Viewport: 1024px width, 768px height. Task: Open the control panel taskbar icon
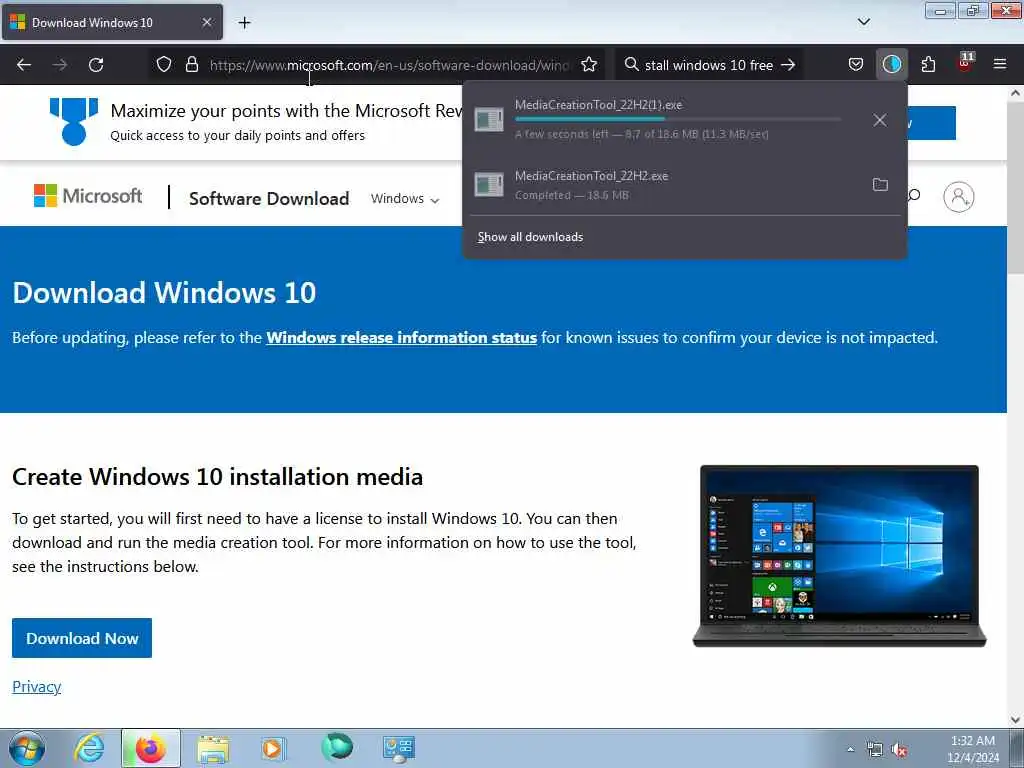coord(398,748)
